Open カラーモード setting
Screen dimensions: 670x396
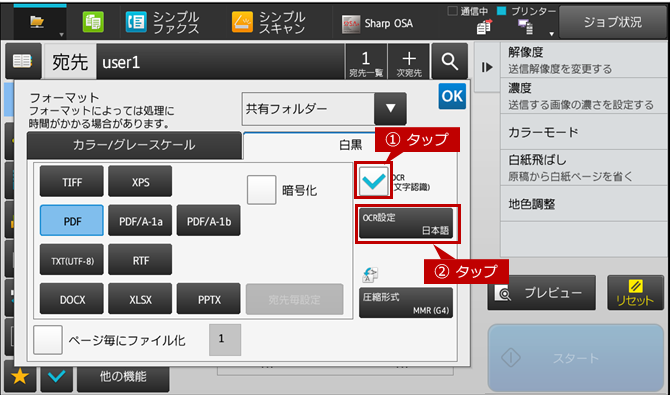point(584,132)
